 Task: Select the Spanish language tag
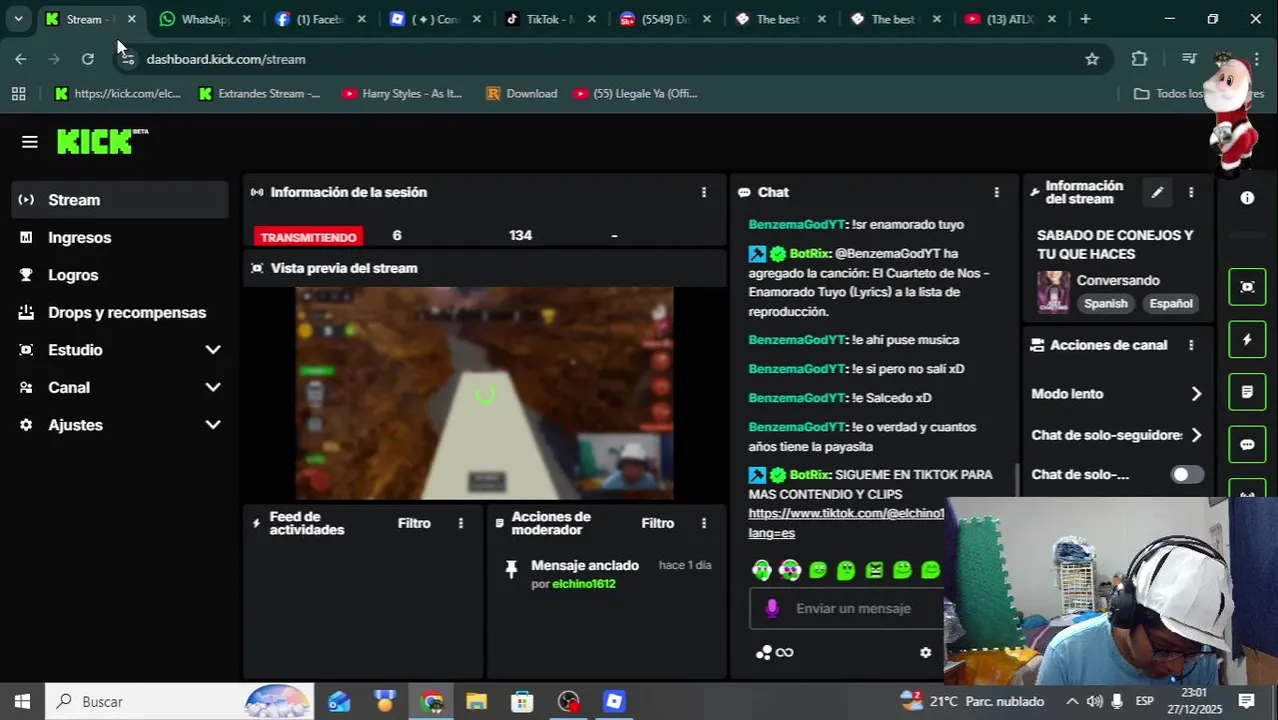[1106, 304]
